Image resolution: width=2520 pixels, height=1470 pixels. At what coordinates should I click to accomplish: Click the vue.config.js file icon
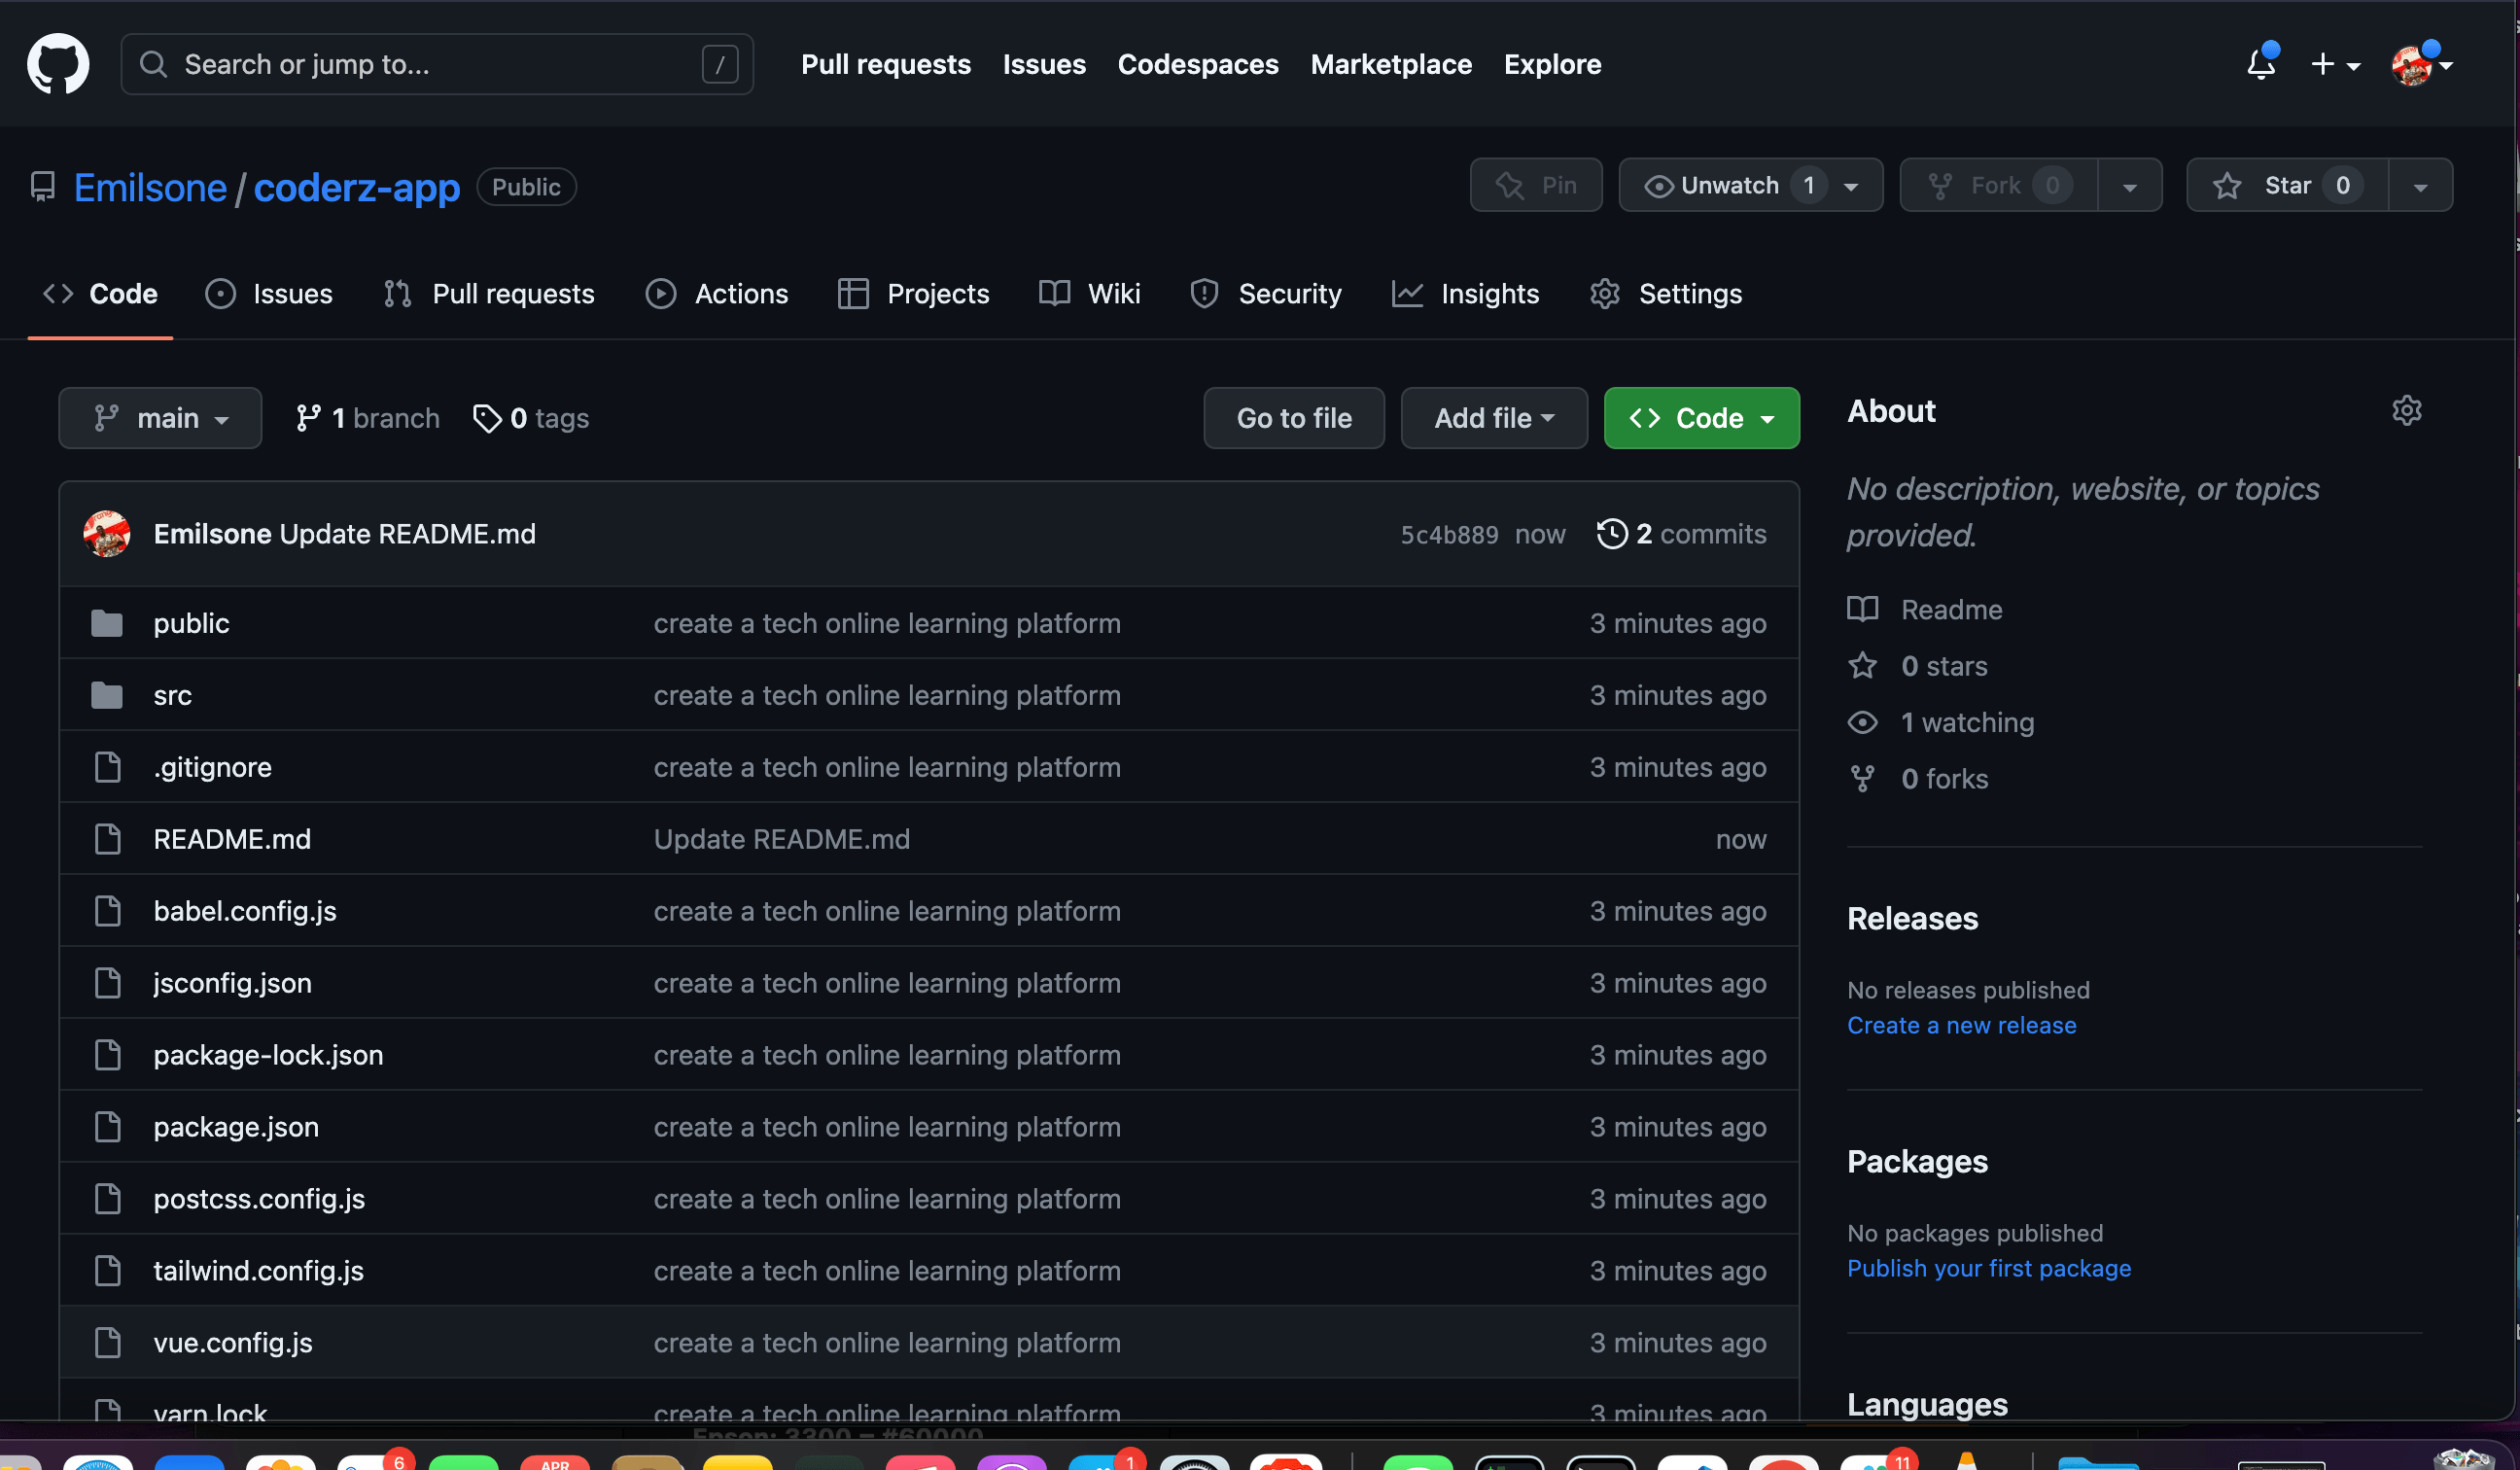pyautogui.click(x=107, y=1343)
